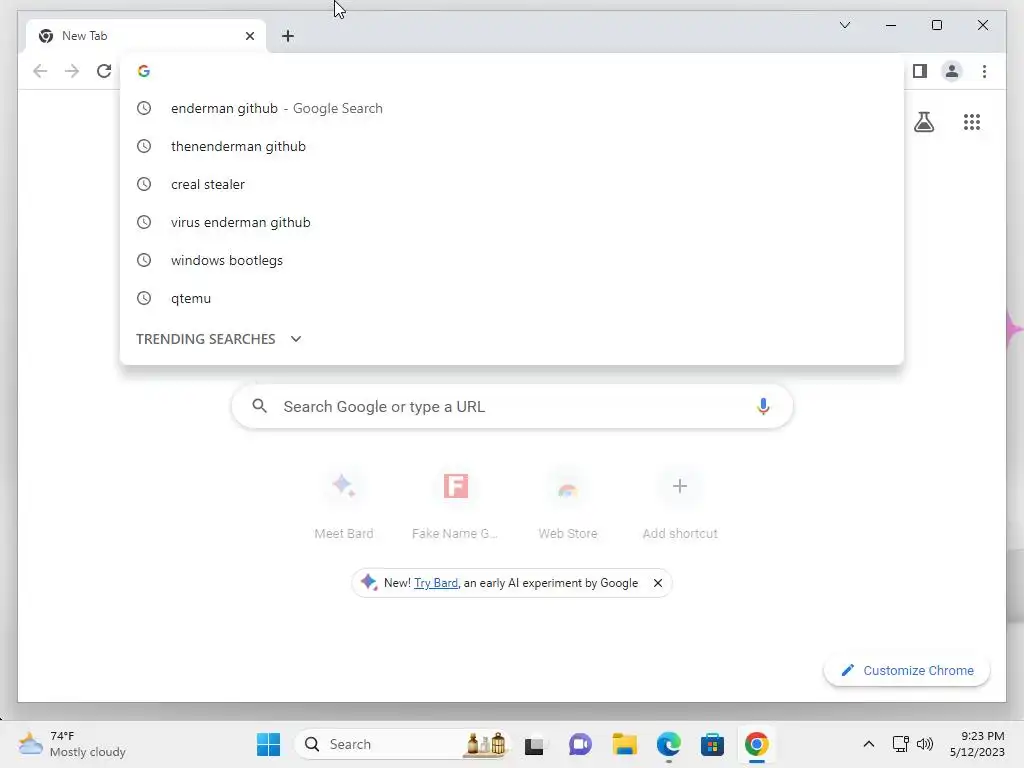
Task: Click the Chrome taskbar icon
Action: 756,744
